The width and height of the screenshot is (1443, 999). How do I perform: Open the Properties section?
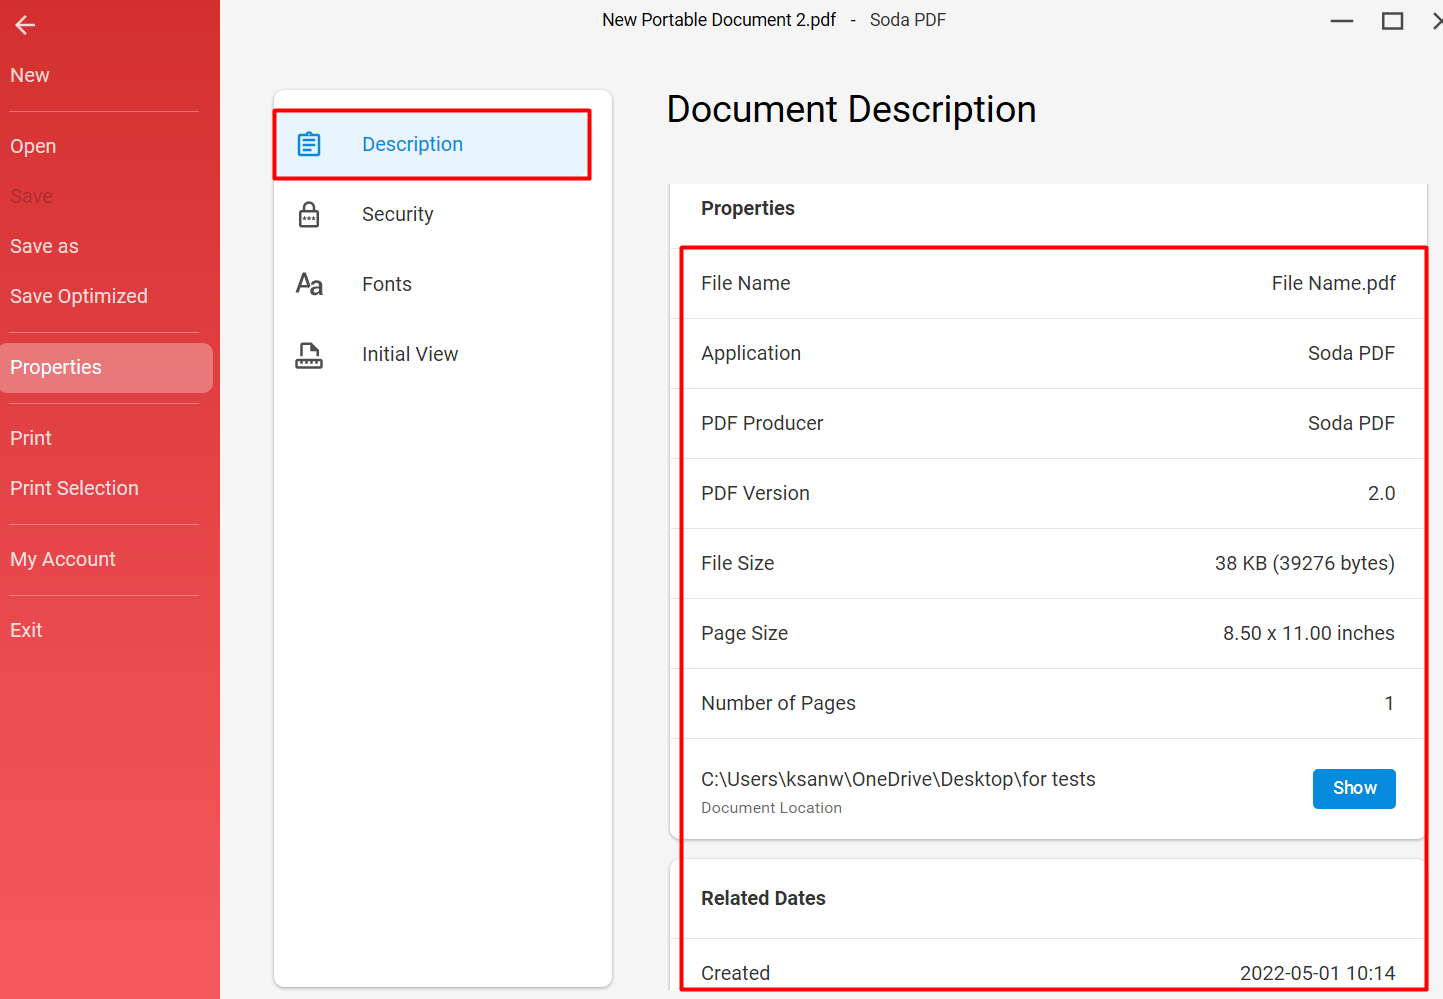[x=106, y=367]
